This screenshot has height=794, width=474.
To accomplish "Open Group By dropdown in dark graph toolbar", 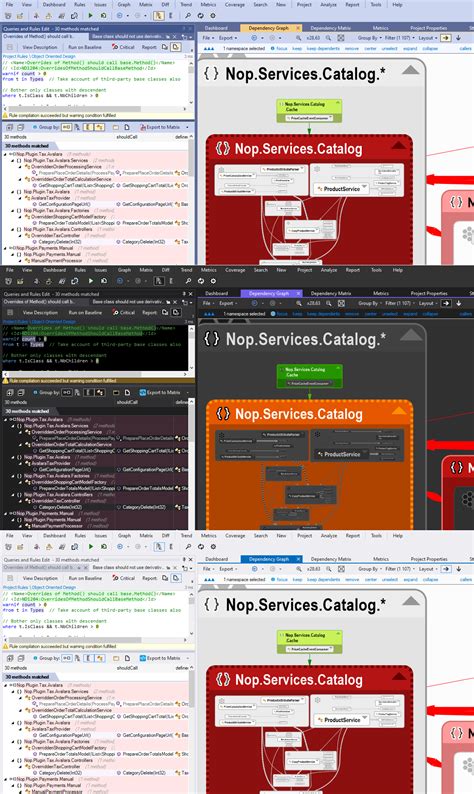I will click(x=369, y=303).
